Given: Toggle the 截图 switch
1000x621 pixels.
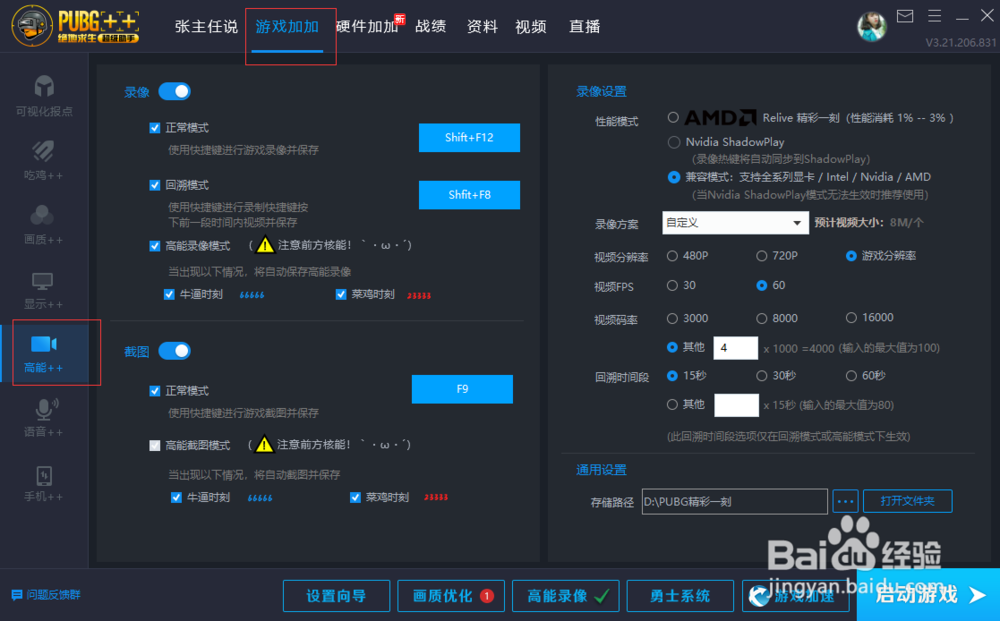Looking at the screenshot, I should click(x=175, y=351).
